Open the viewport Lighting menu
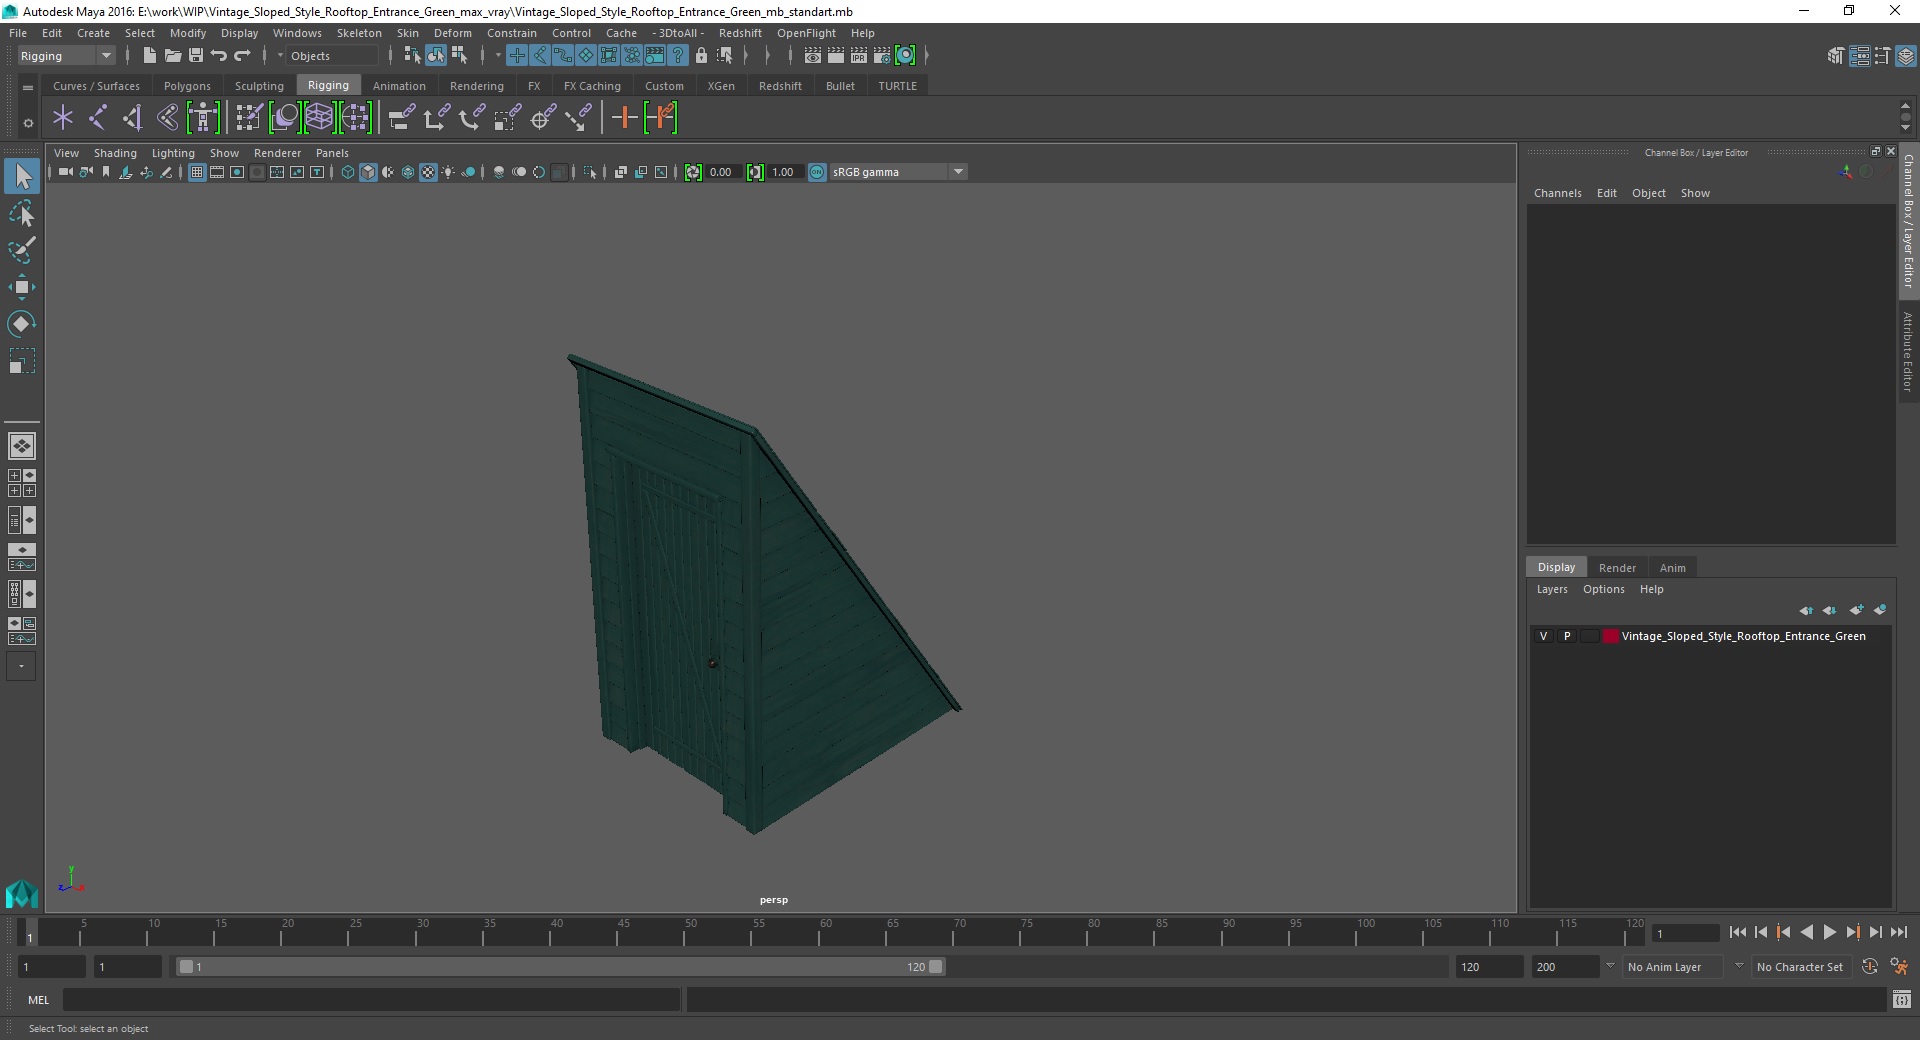The image size is (1920, 1040). (173, 153)
